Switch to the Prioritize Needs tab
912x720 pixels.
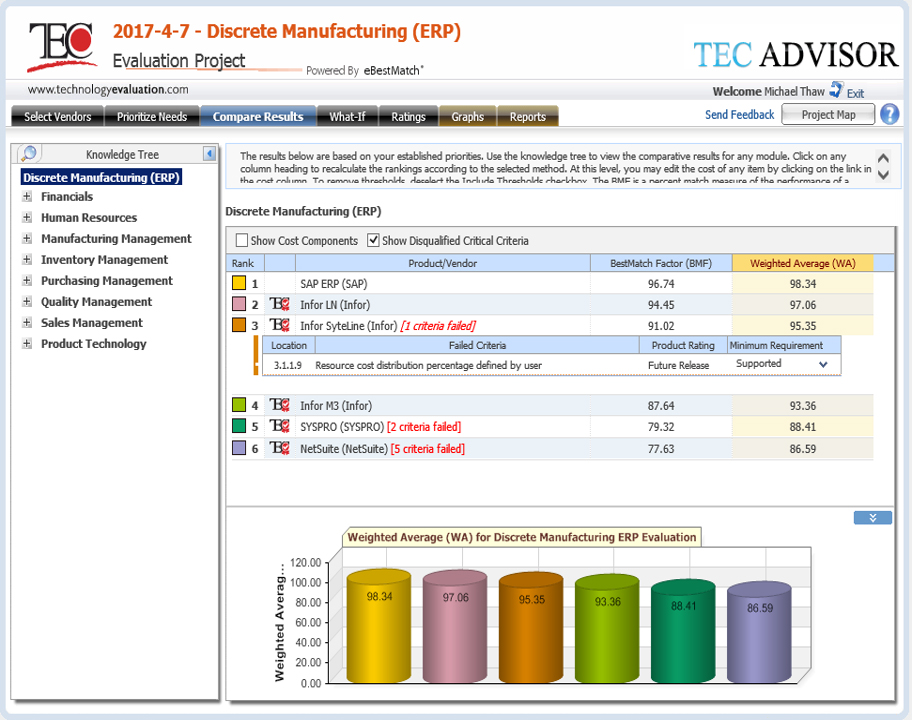152,116
